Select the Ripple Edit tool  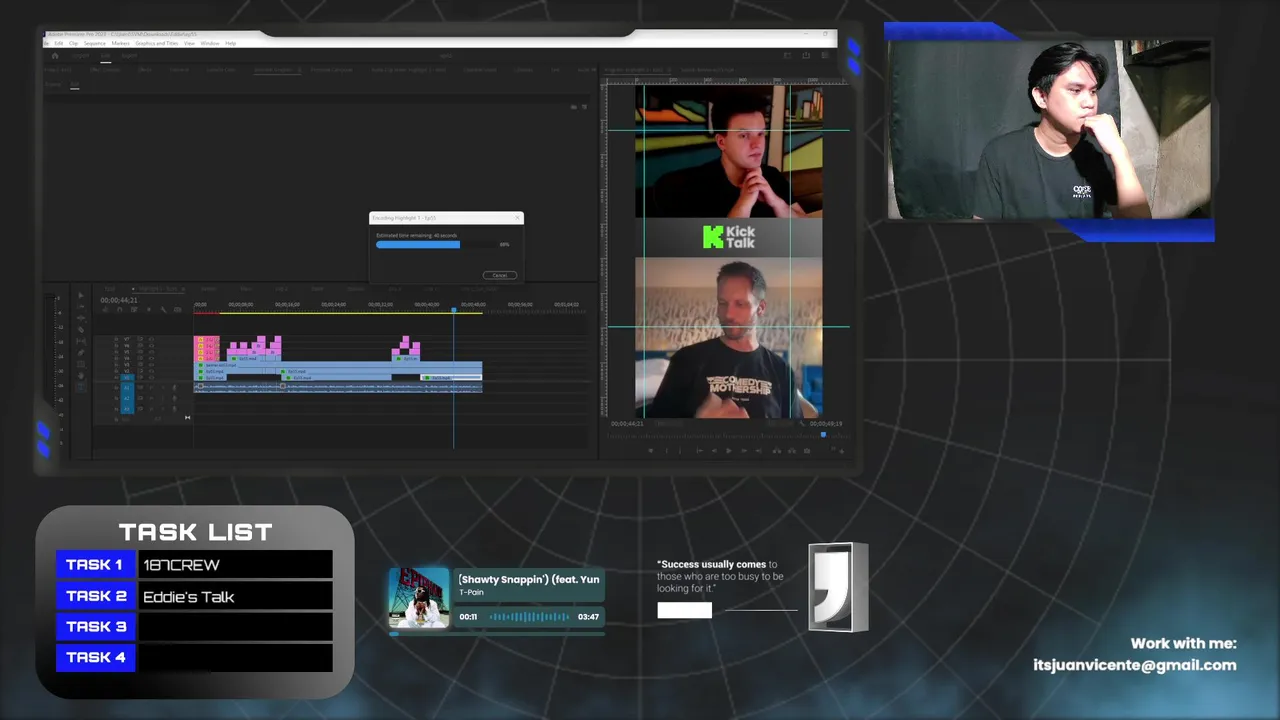point(81,318)
